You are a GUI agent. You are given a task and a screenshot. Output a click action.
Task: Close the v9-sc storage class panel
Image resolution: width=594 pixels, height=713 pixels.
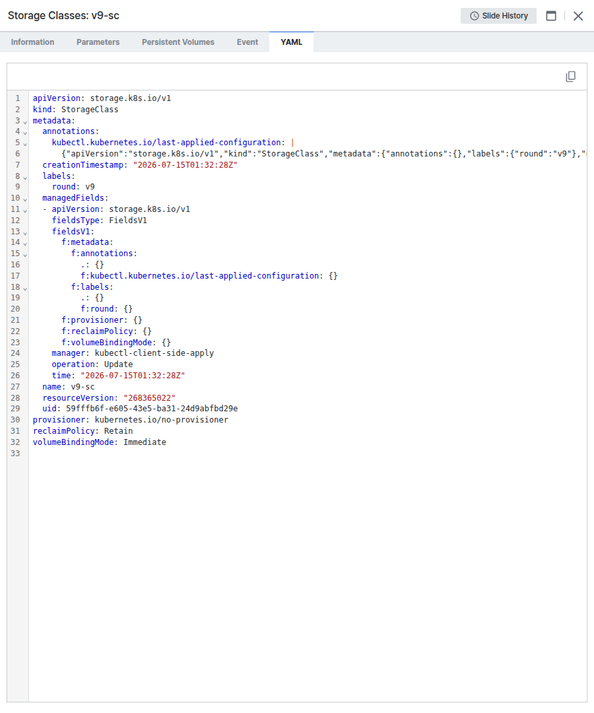click(578, 16)
